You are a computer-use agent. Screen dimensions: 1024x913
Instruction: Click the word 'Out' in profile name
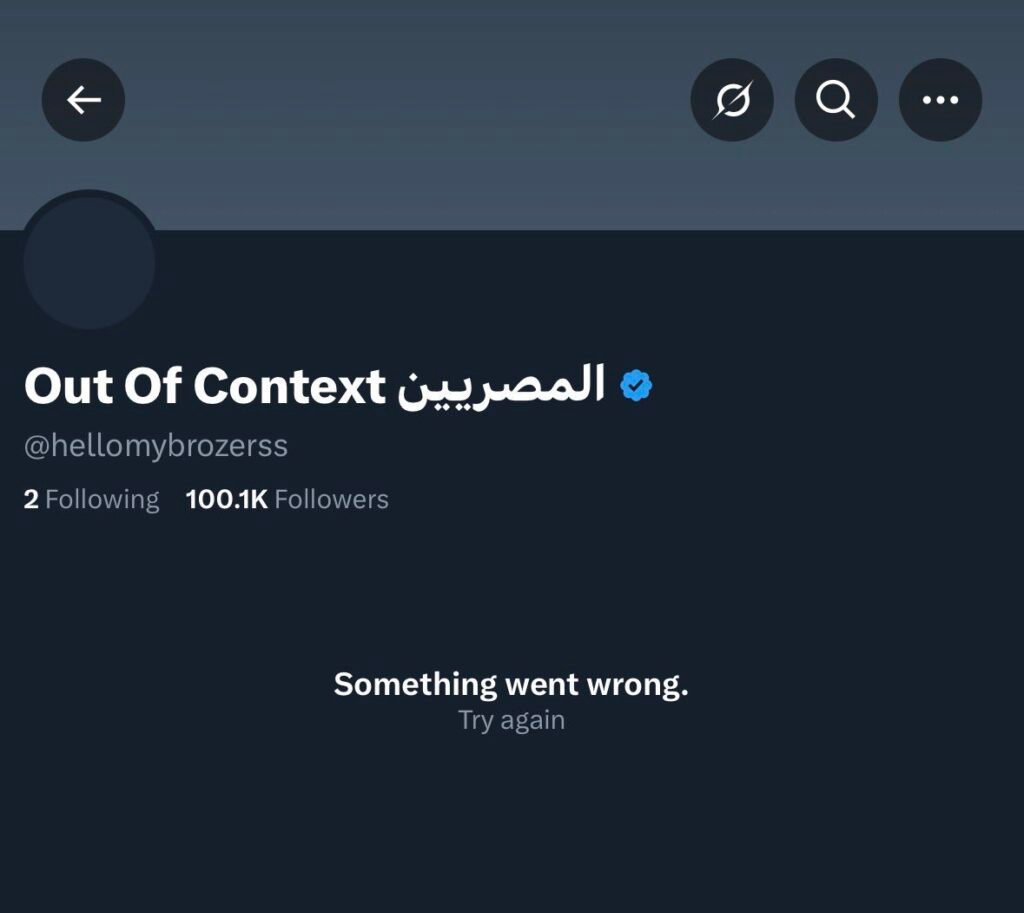tap(67, 386)
